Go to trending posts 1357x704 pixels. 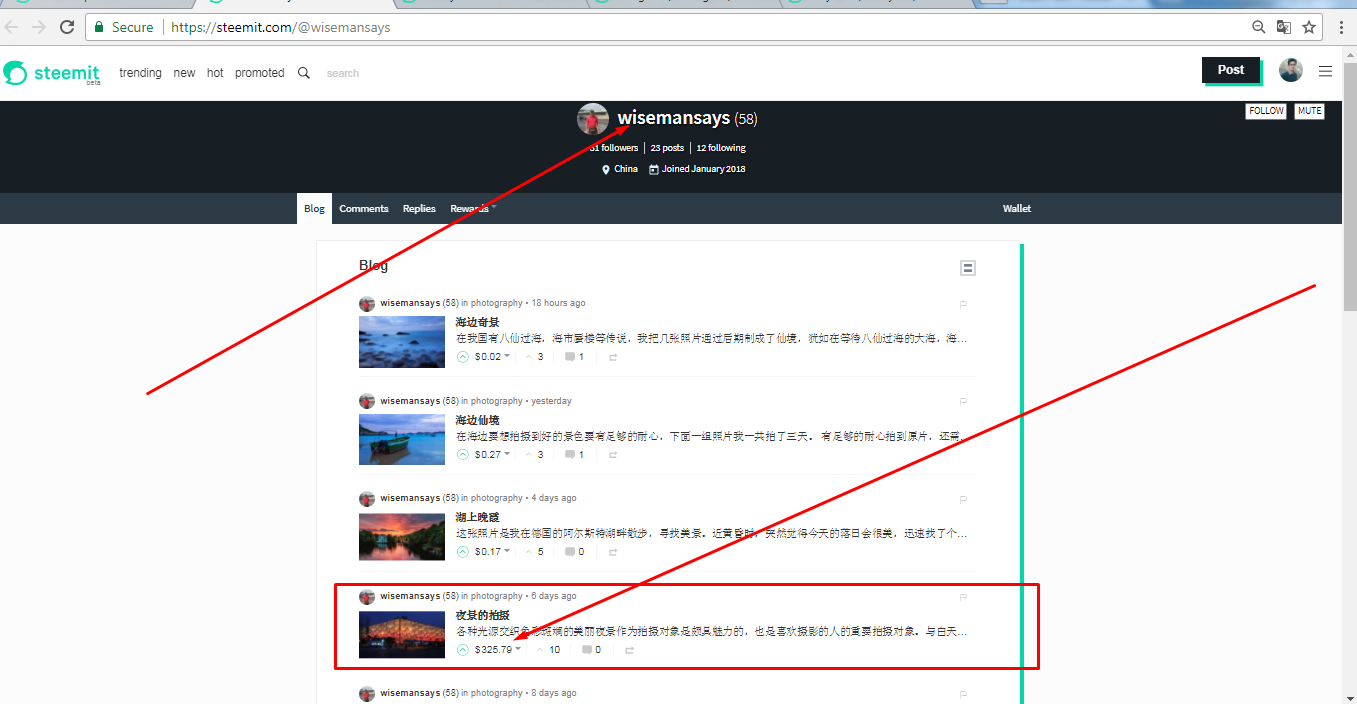coord(140,73)
